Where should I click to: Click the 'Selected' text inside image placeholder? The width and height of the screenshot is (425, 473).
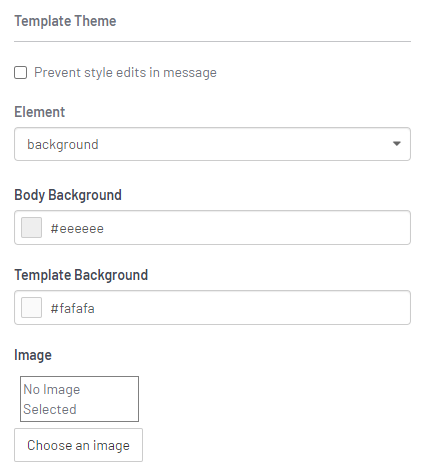[50, 409]
